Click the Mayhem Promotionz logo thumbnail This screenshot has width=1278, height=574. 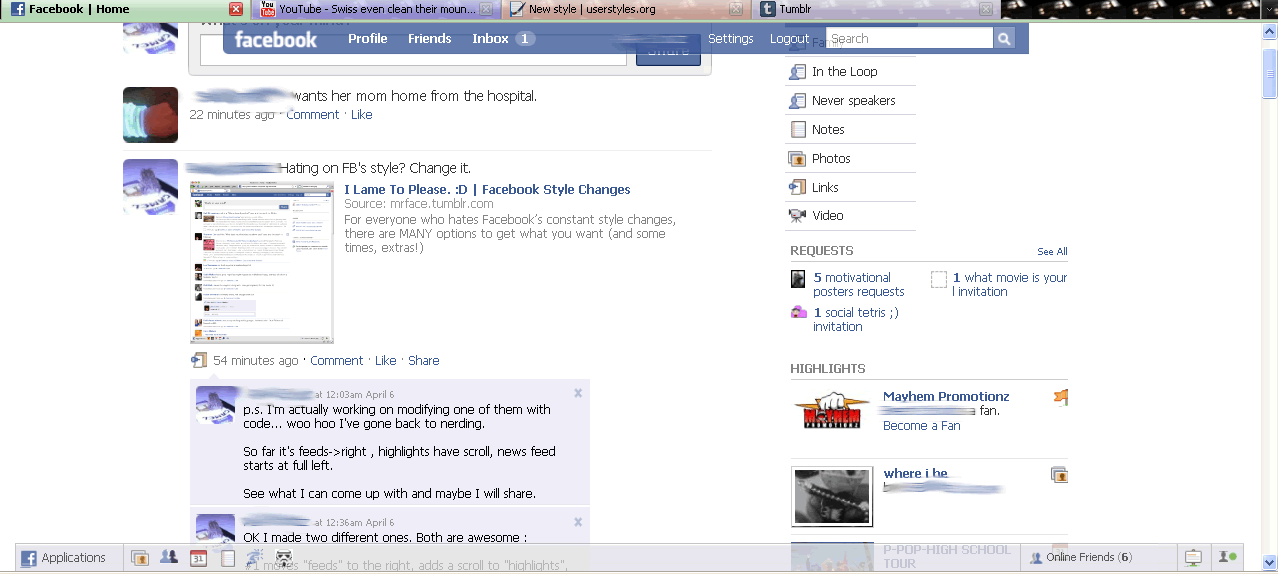[x=832, y=411]
